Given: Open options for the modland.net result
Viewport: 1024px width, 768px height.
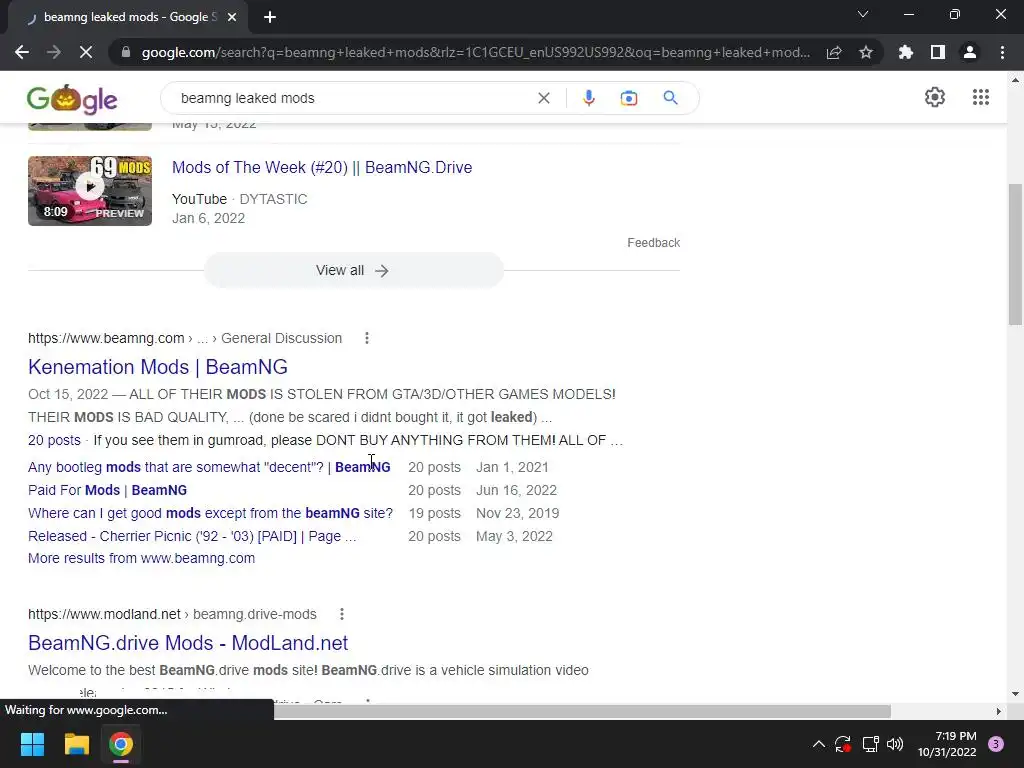Looking at the screenshot, I should pos(342,614).
